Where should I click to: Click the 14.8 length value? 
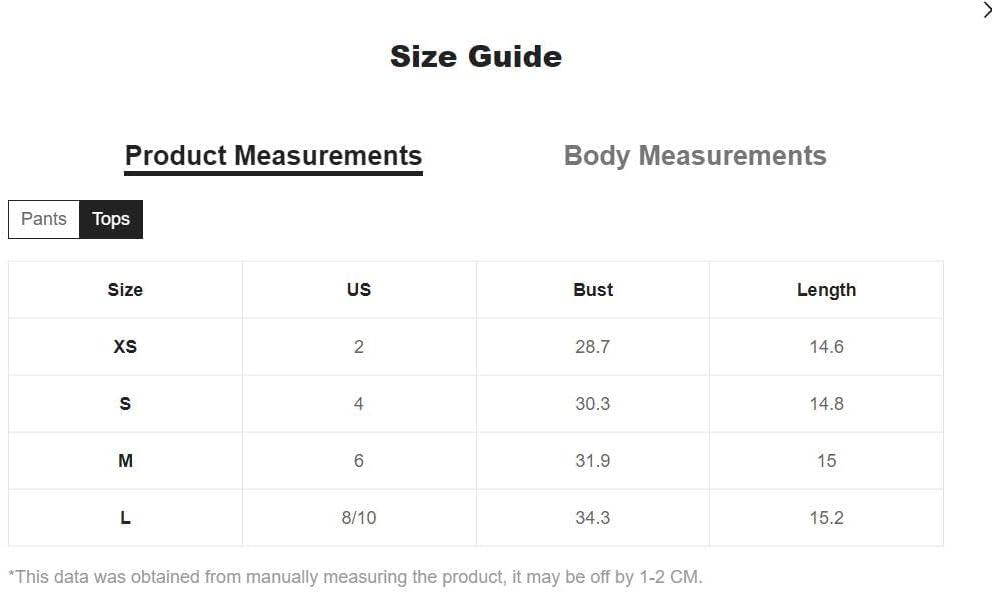[826, 404]
